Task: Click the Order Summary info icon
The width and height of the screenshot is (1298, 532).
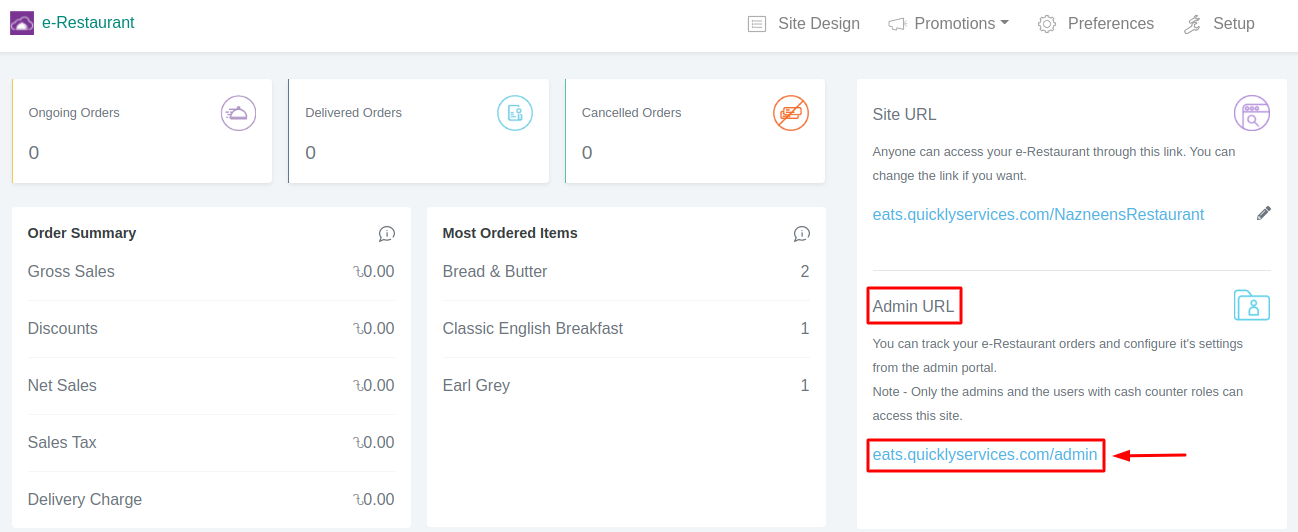Action: click(386, 234)
